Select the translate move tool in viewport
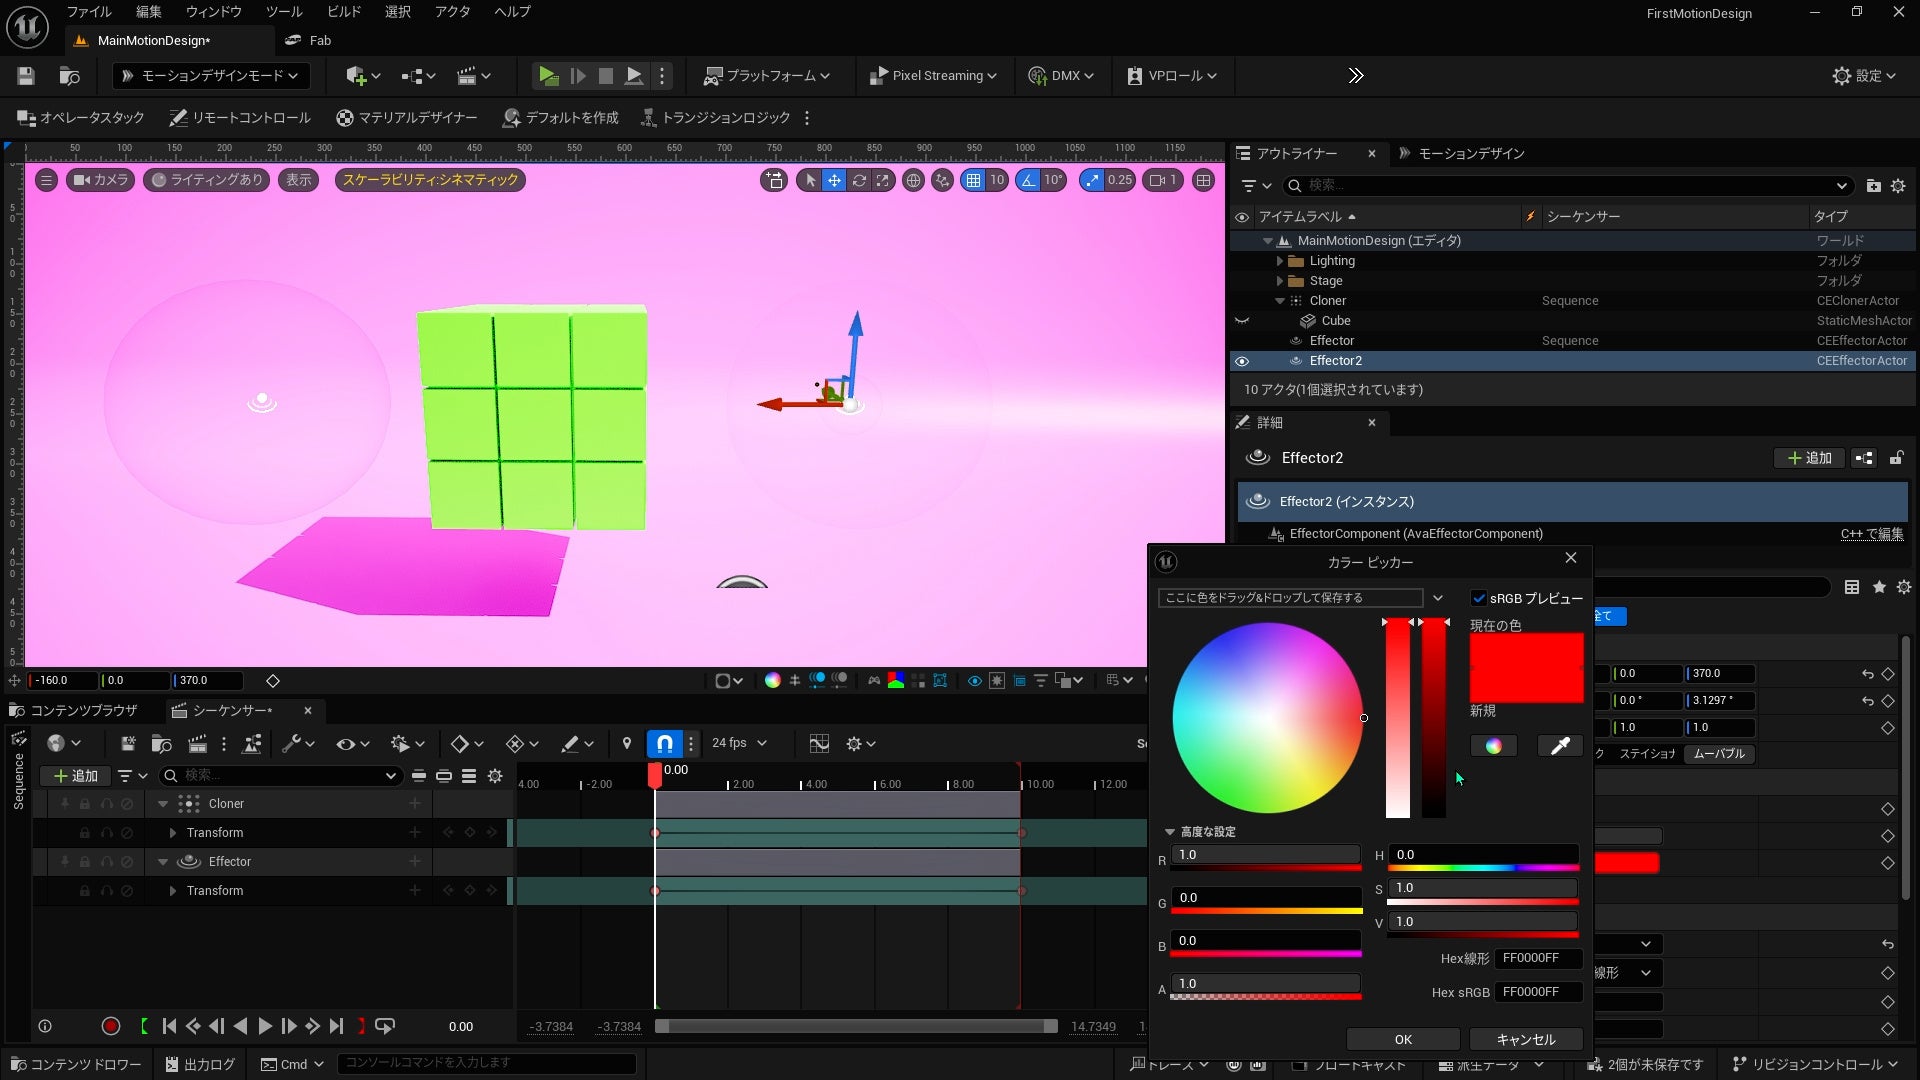Screen dimensions: 1920x1080 [x=834, y=181]
